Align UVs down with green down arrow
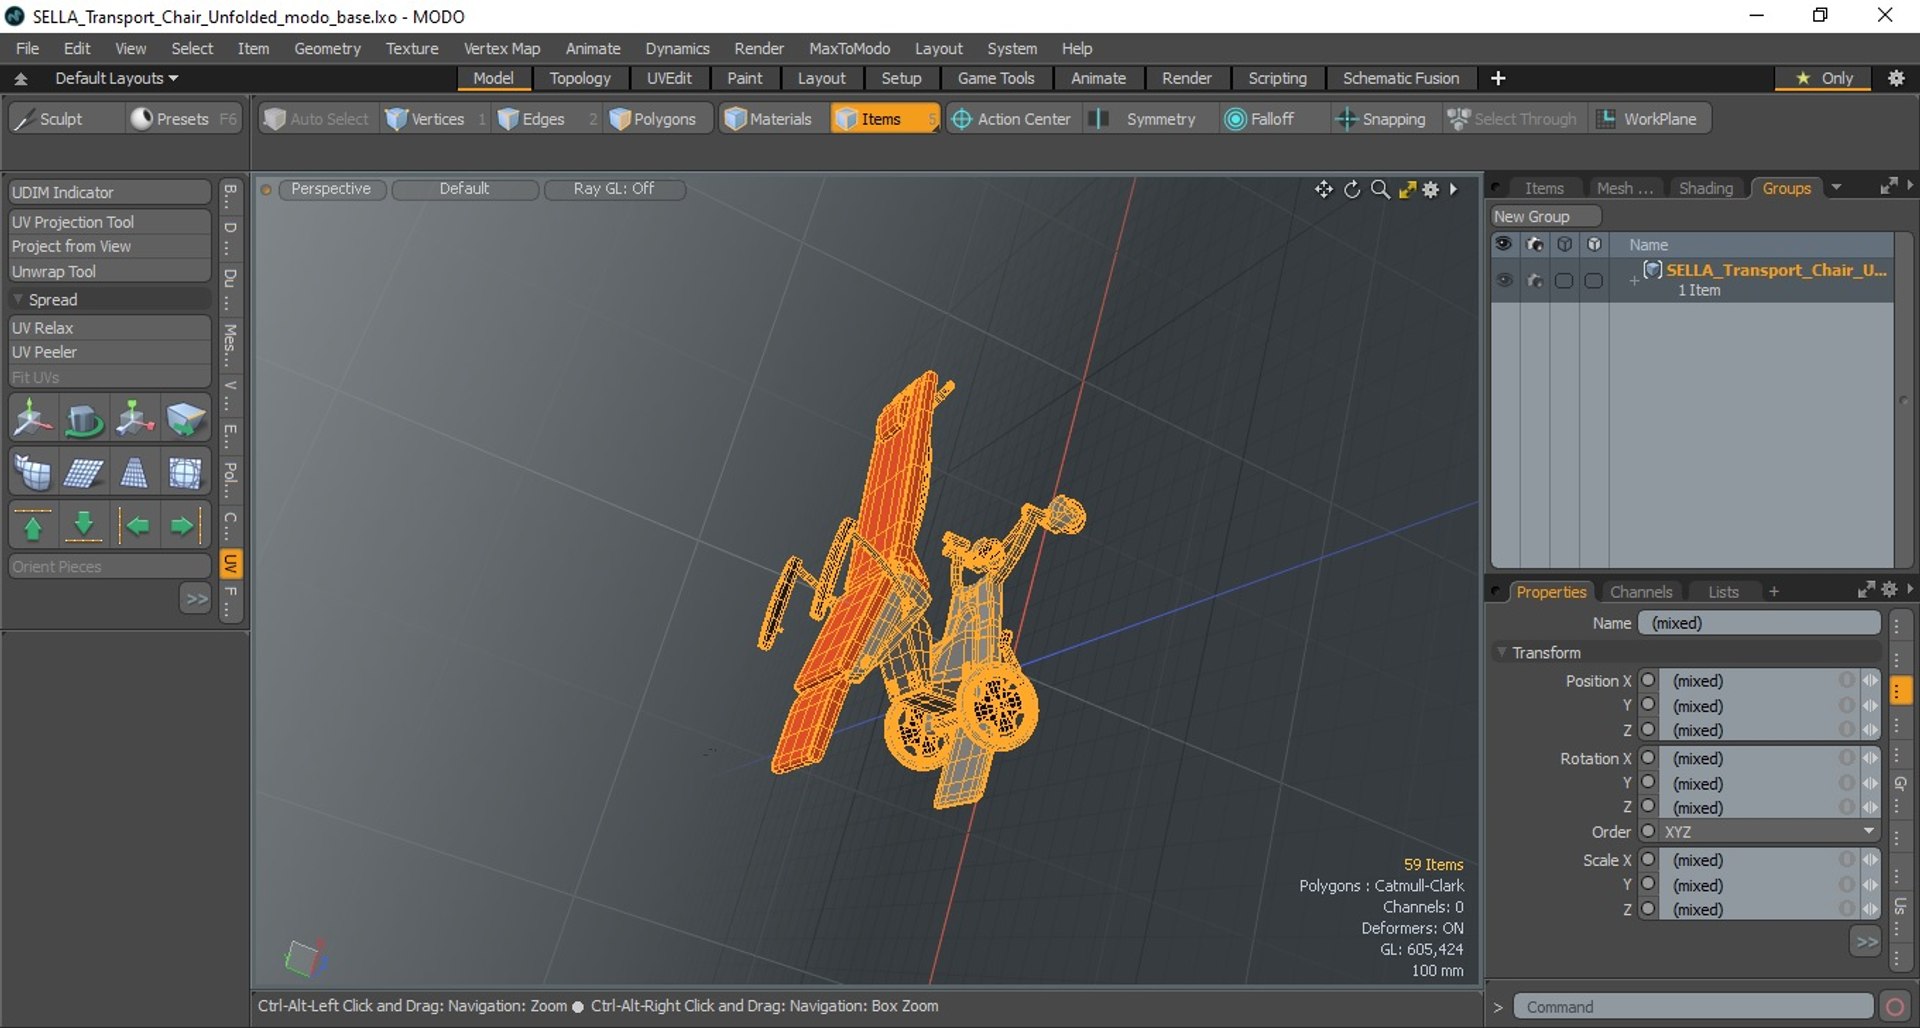Image resolution: width=1920 pixels, height=1028 pixels. pyautogui.click(x=84, y=525)
